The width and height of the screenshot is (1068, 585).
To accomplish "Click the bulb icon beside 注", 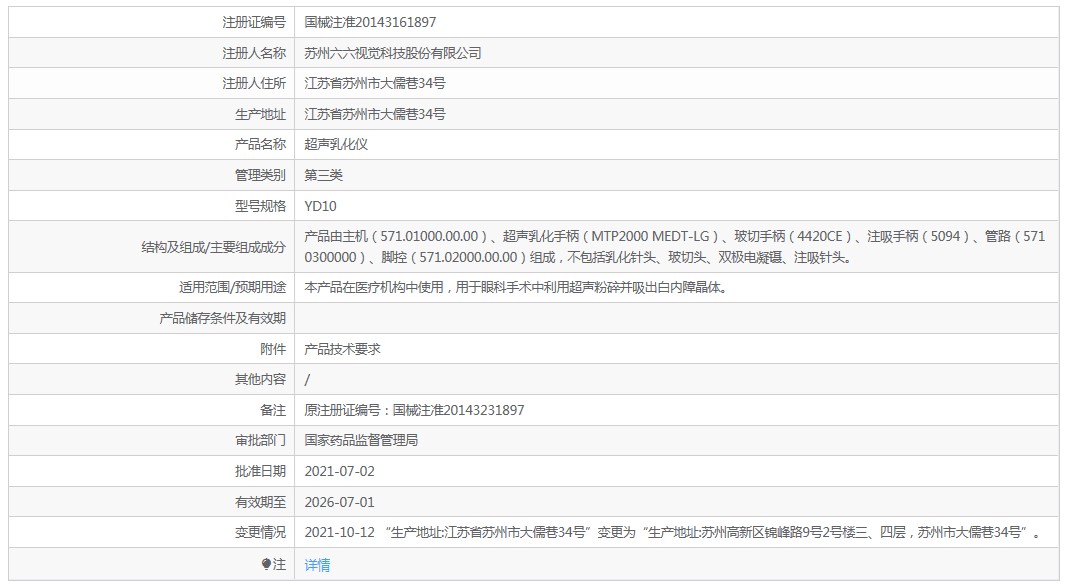I will point(266,564).
